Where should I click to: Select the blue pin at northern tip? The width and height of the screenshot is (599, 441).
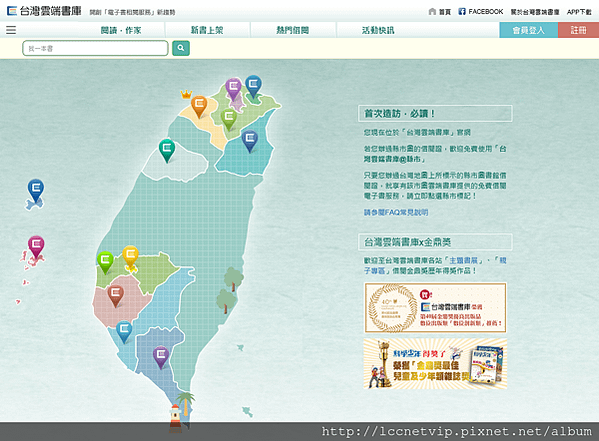click(x=253, y=86)
